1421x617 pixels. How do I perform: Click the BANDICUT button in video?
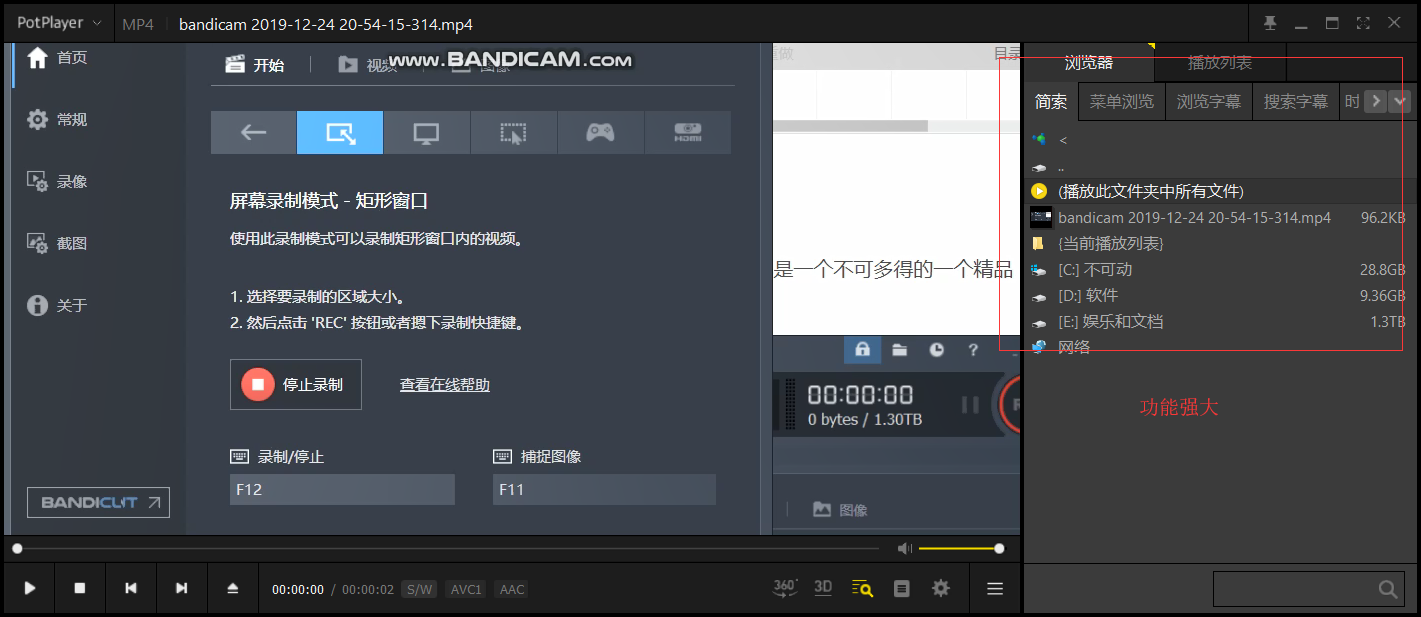point(99,503)
